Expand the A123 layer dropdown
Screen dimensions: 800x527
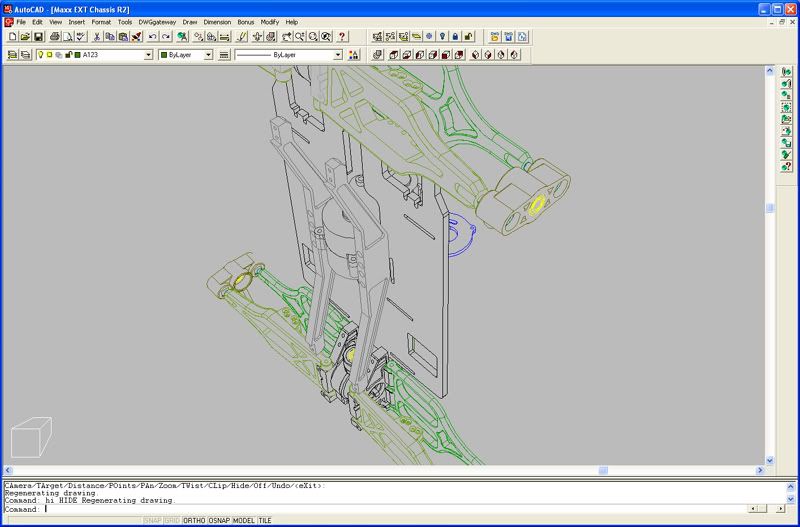tap(147, 55)
